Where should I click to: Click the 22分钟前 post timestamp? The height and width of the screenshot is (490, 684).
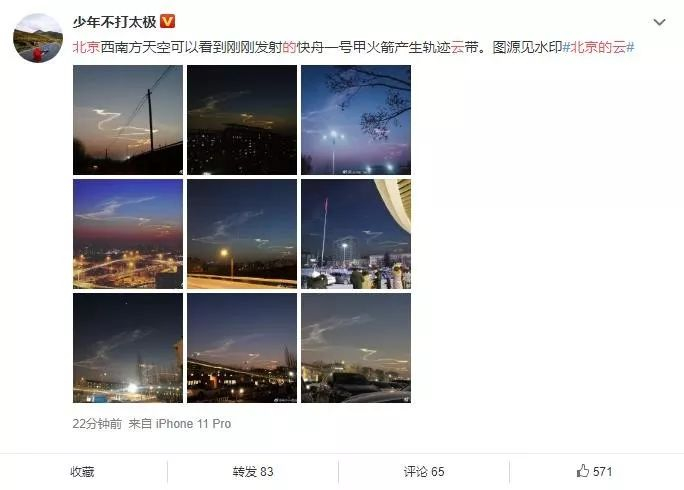pyautogui.click(x=97, y=424)
